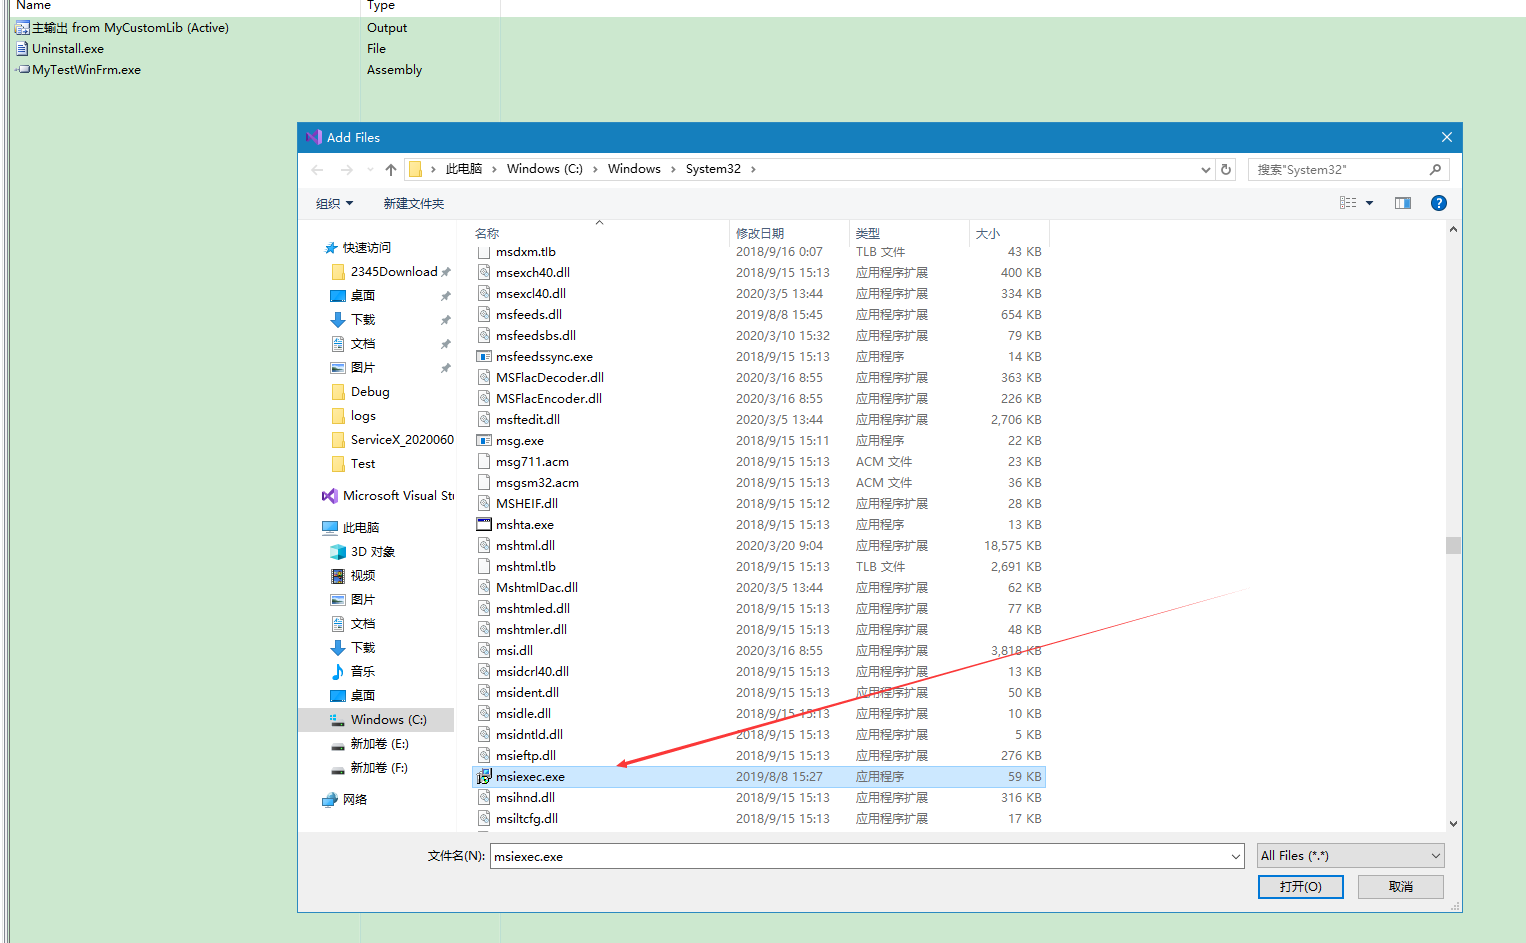
Task: Create a folder with 新建文件夹
Action: coord(414,202)
